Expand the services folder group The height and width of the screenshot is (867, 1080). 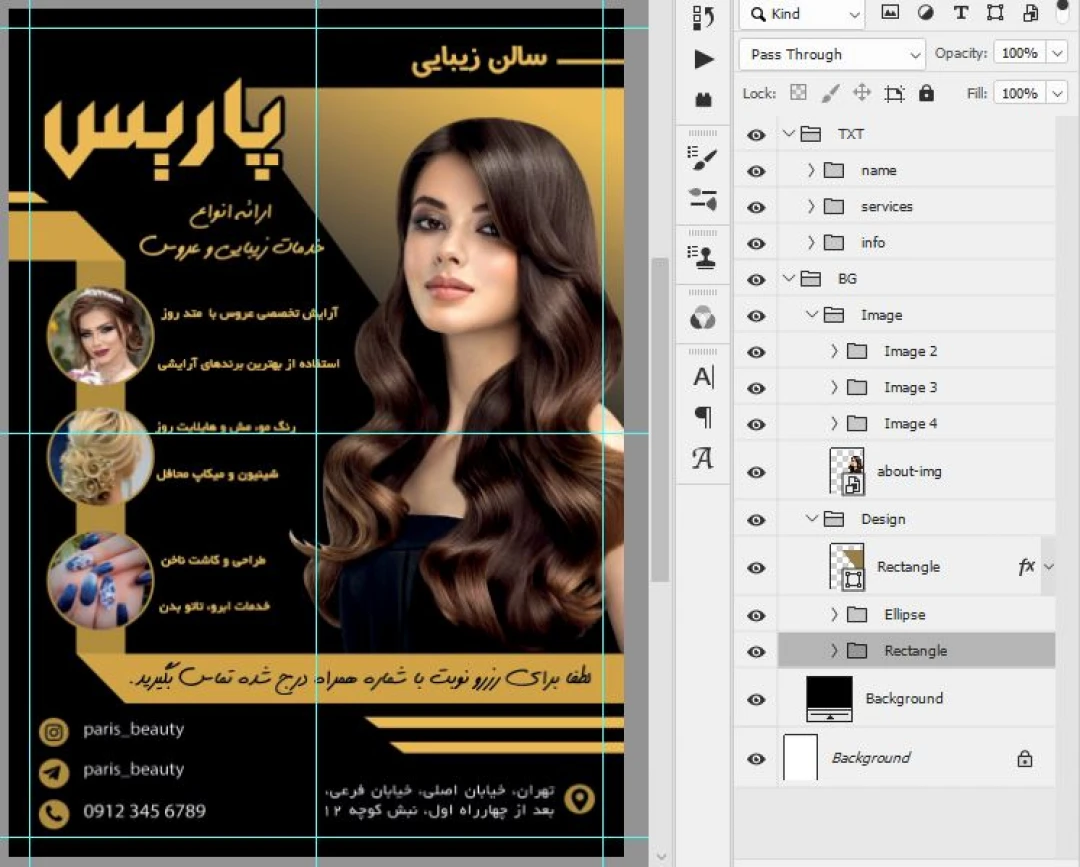click(x=812, y=207)
